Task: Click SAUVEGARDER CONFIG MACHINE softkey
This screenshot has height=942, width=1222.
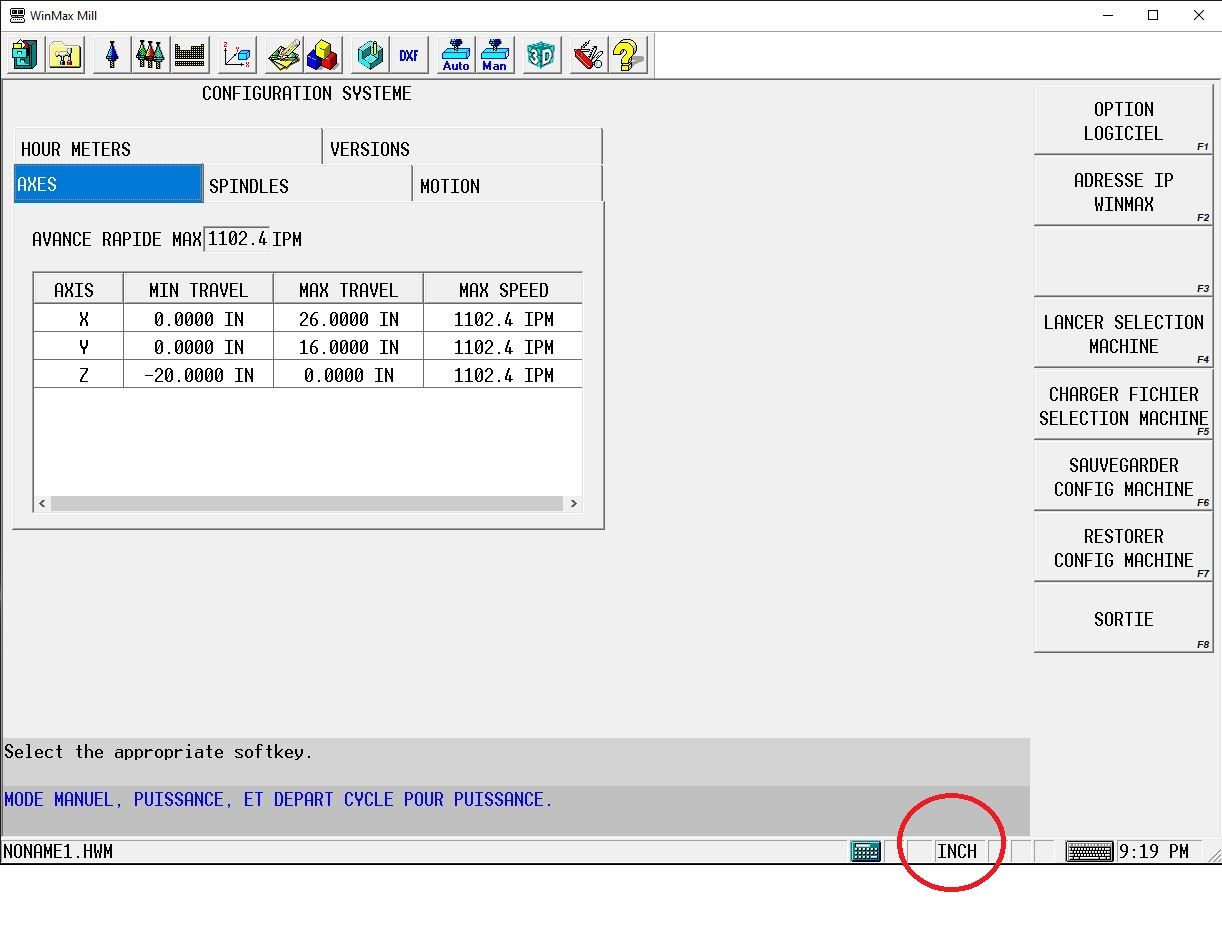Action: click(x=1123, y=476)
